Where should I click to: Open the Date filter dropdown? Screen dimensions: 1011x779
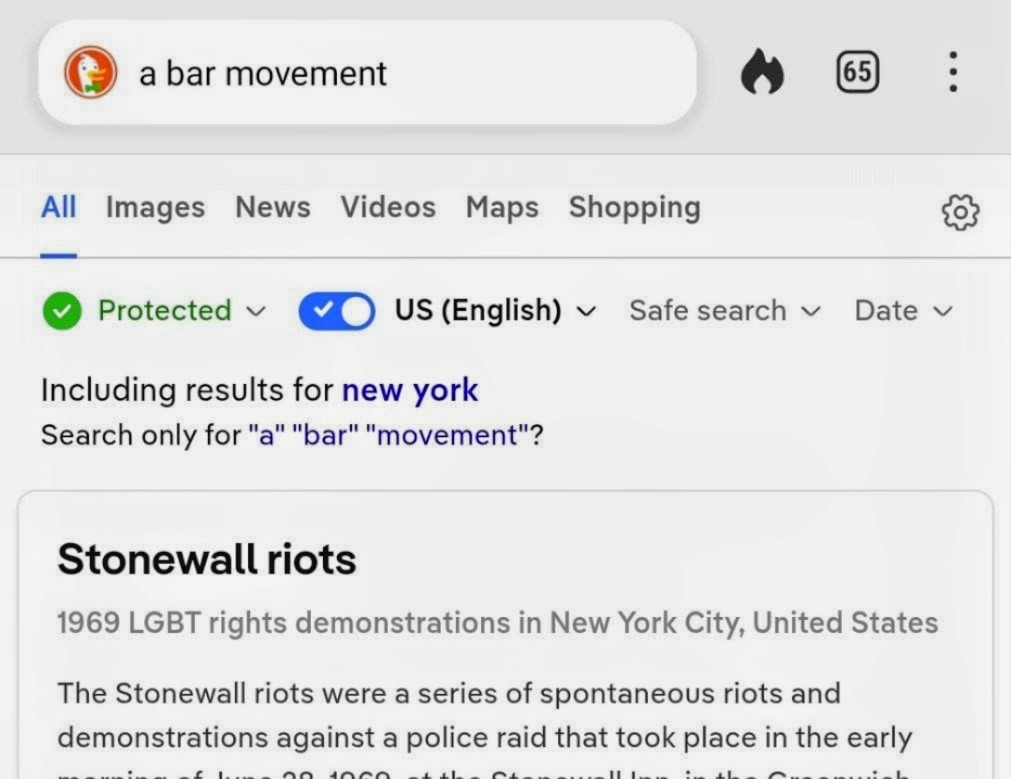[903, 311]
